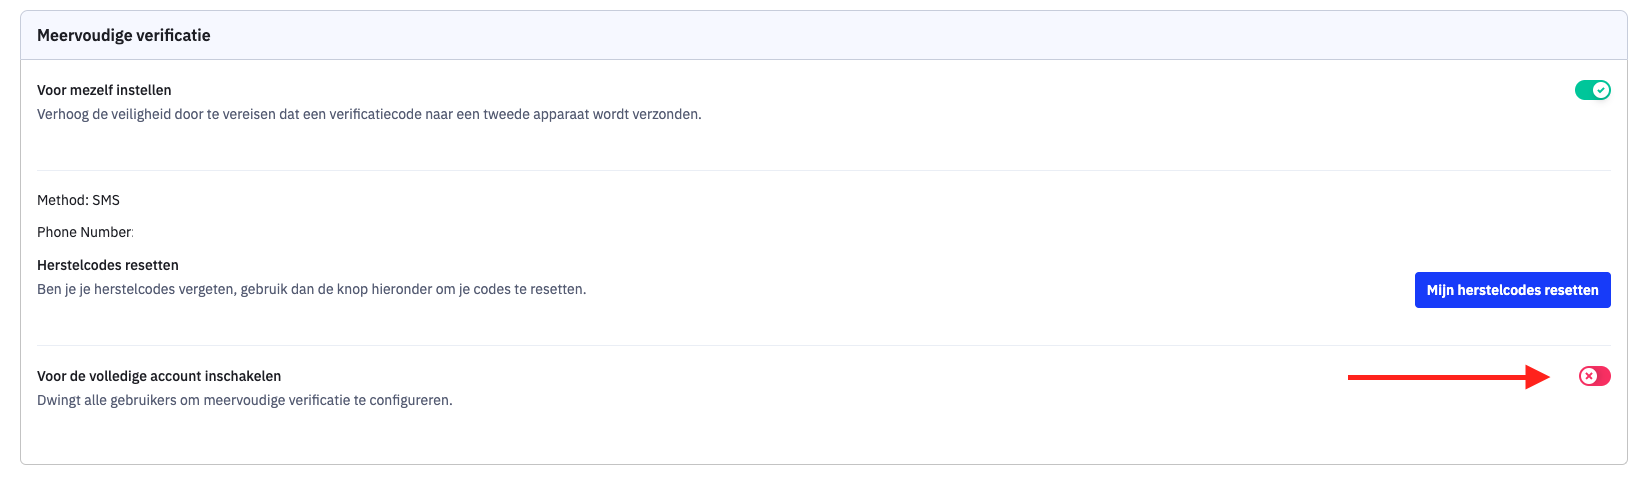
Task: Click the green checkmark icon in the toggle
Action: (x=1601, y=90)
